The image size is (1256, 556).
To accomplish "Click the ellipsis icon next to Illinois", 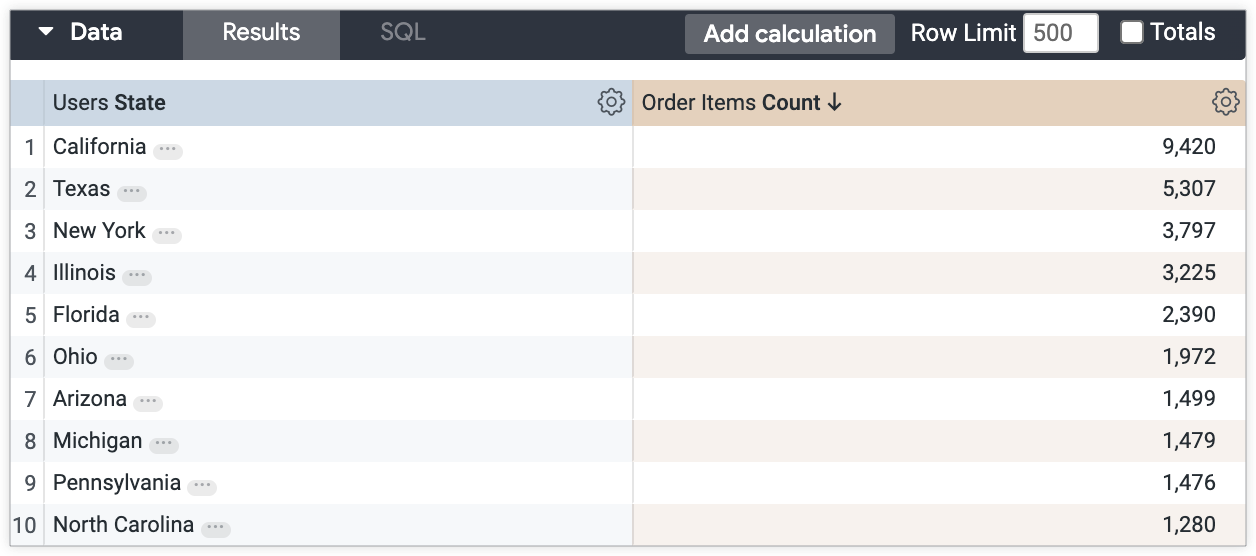I will 136,276.
